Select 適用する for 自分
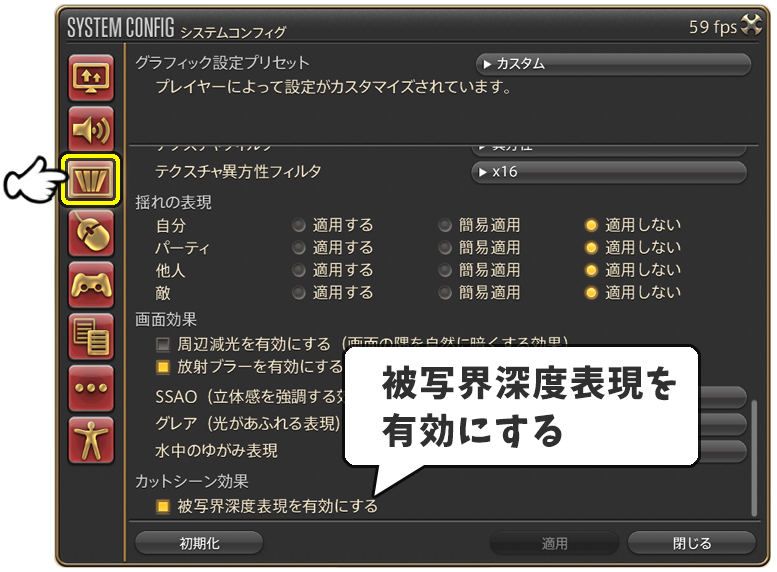The image size is (777, 572). 299,226
